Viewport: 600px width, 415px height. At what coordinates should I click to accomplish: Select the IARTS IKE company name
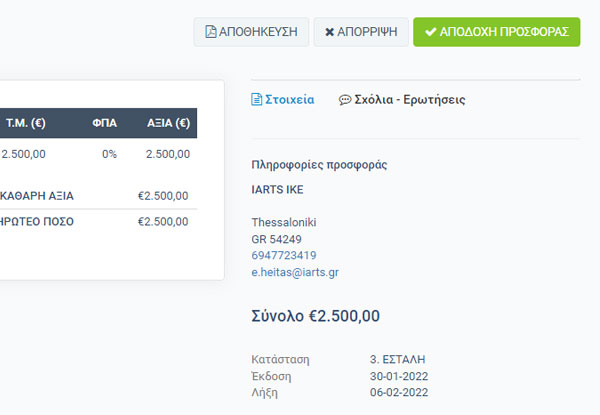coord(277,189)
